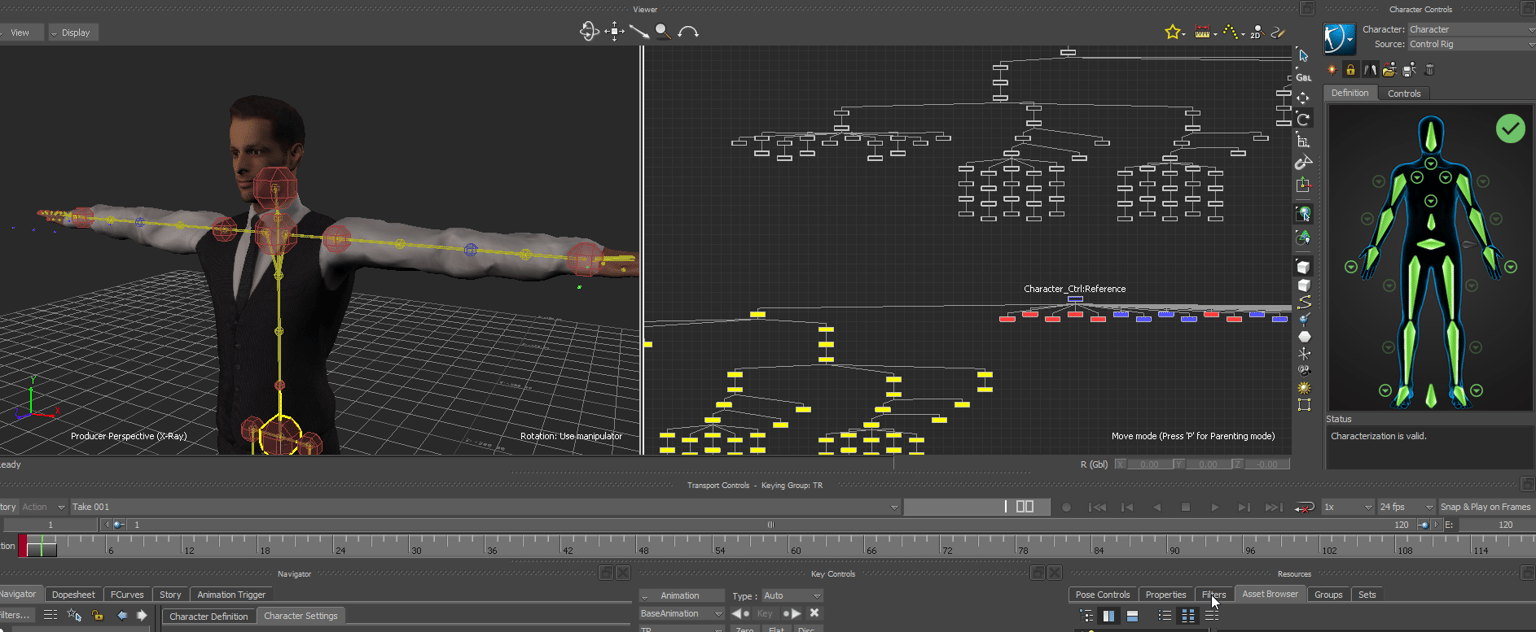The width and height of the screenshot is (1536, 632).
Task: Click the shuttle slider in Transport Controls
Action: tap(976, 507)
